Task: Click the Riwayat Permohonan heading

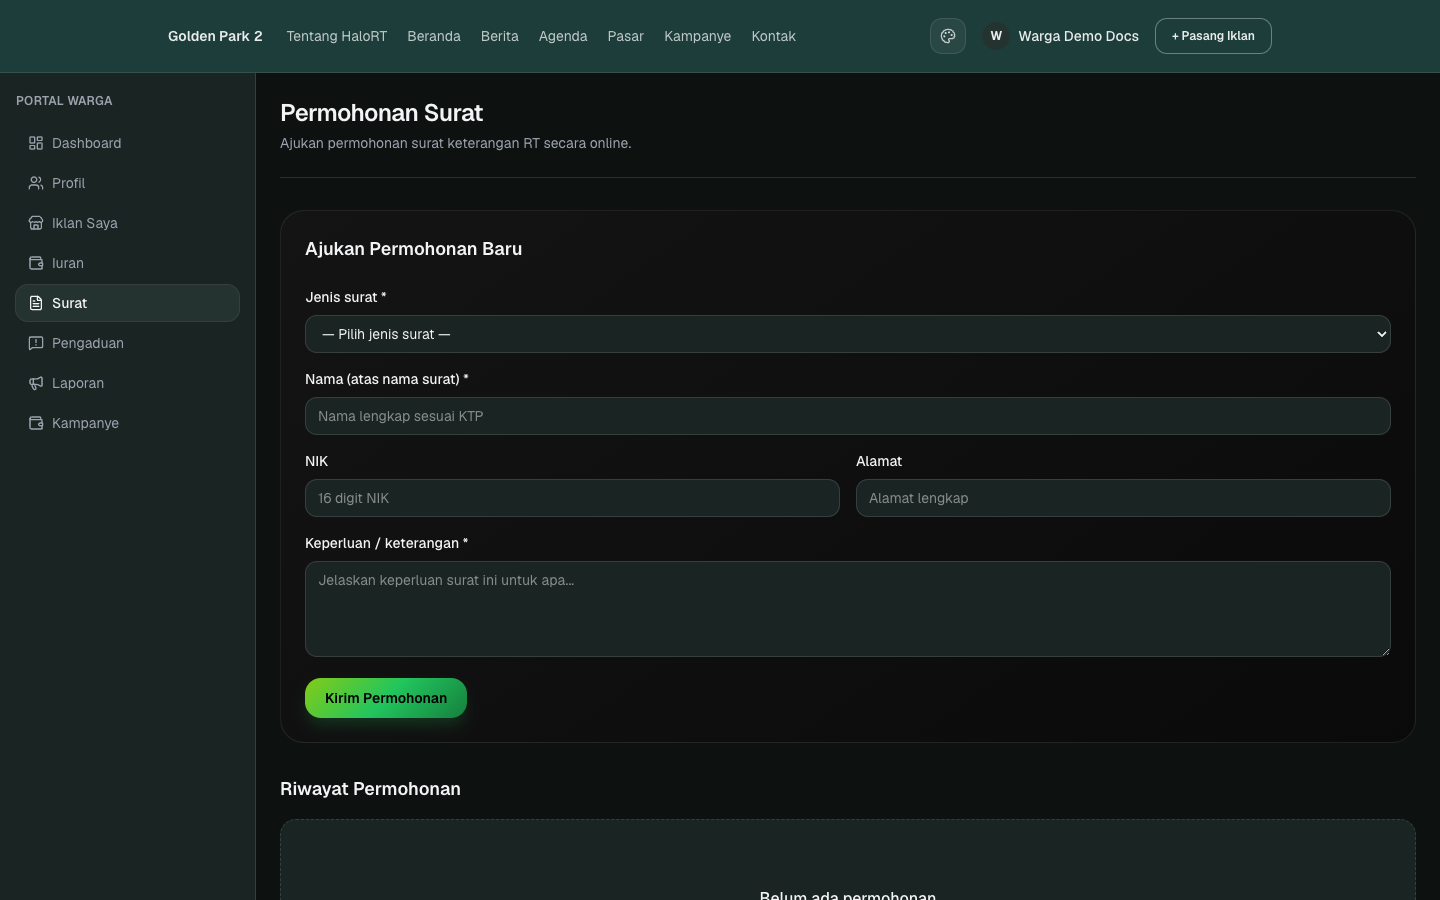Action: pos(370,789)
